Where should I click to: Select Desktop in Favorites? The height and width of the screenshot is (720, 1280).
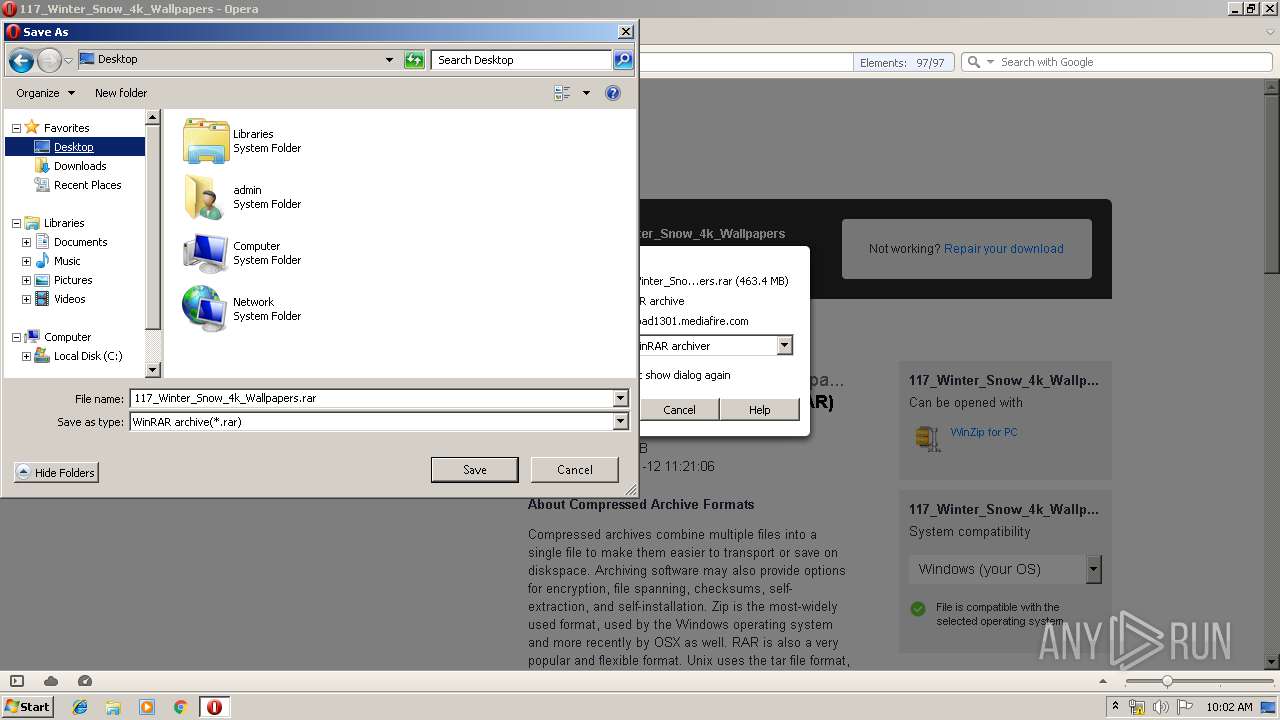(x=74, y=147)
